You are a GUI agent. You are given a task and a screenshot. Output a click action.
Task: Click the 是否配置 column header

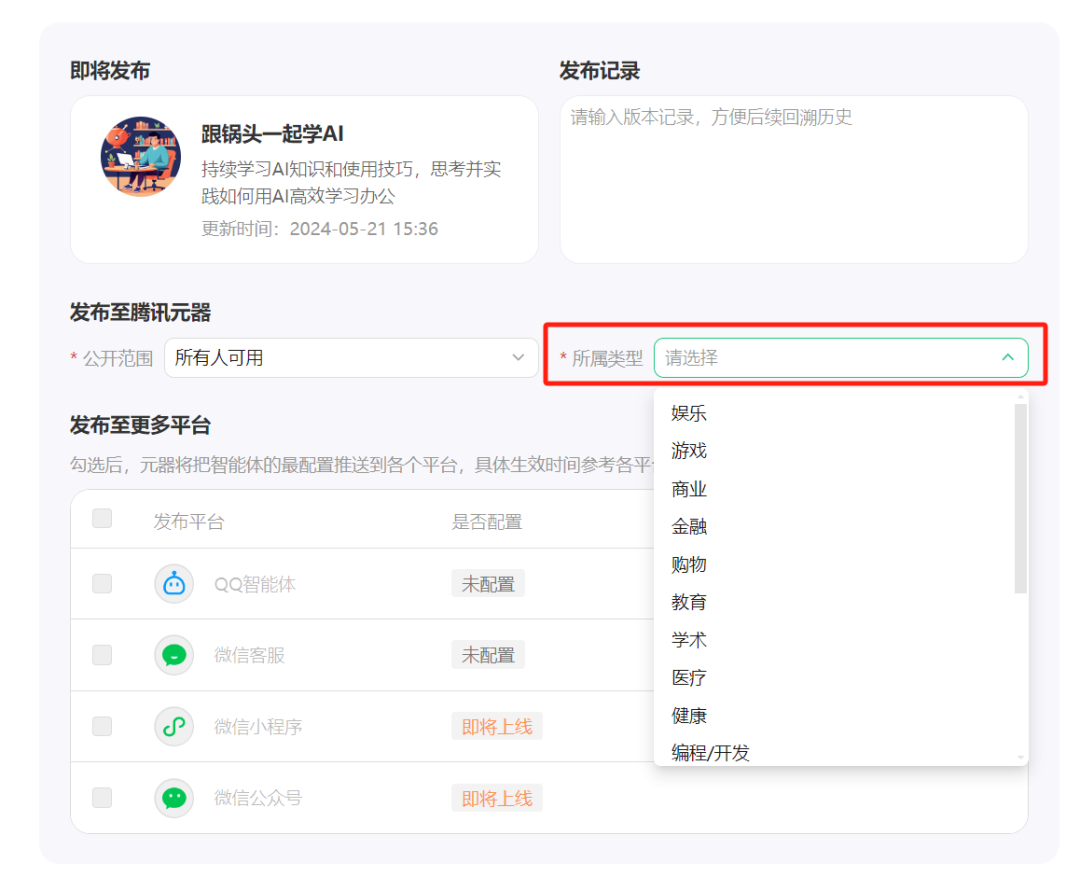487,522
